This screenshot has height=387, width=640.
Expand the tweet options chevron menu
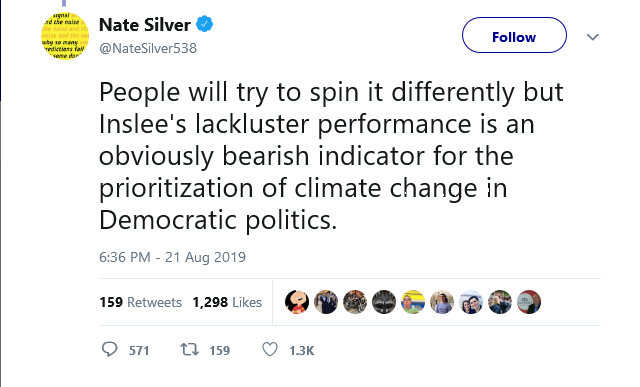click(593, 37)
